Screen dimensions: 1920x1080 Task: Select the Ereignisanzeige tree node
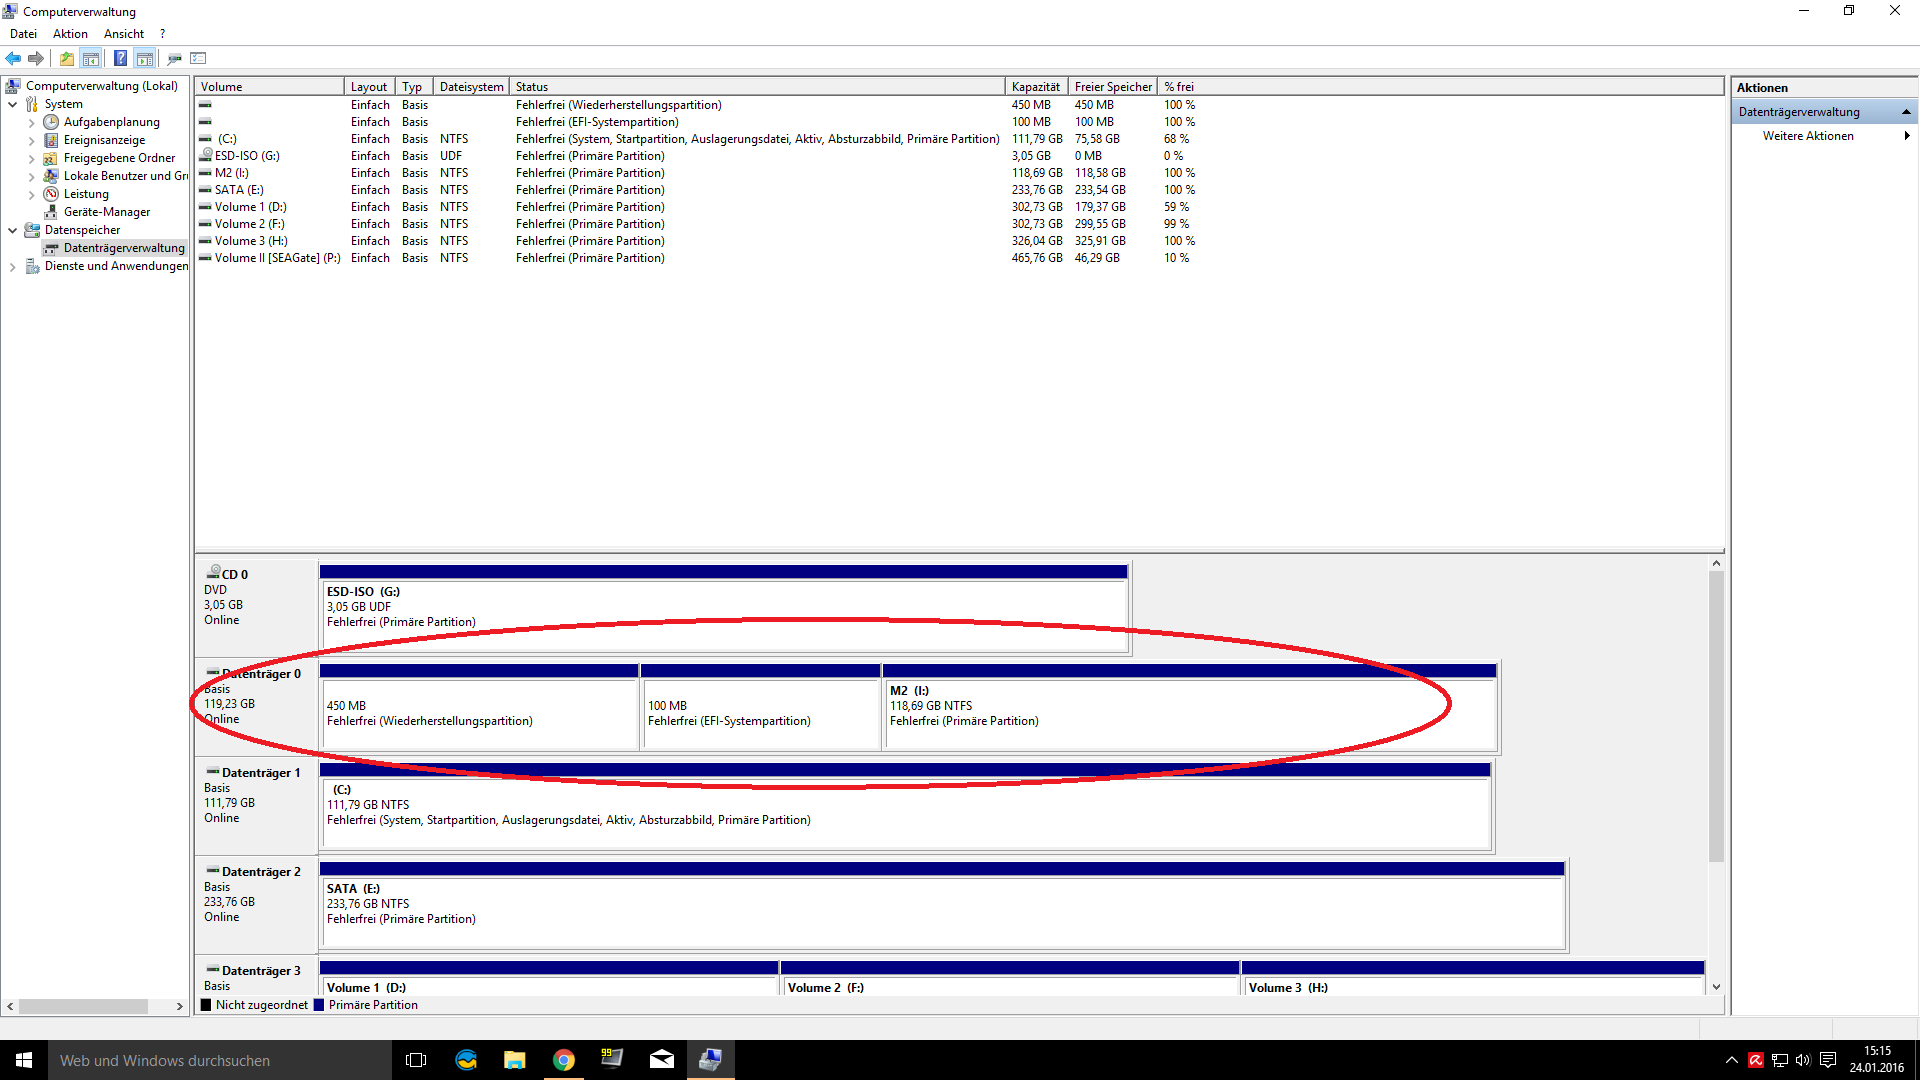coord(104,140)
